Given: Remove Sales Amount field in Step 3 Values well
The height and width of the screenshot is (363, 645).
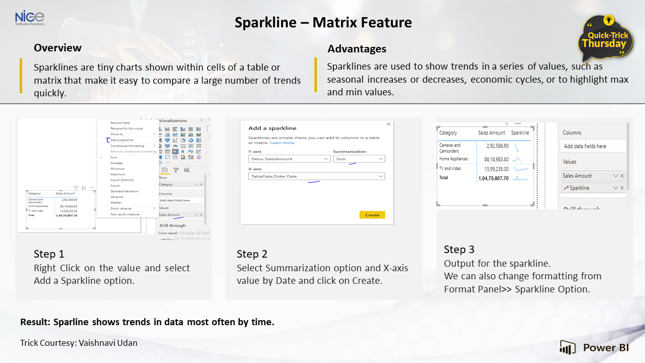Looking at the screenshot, I should tap(622, 176).
